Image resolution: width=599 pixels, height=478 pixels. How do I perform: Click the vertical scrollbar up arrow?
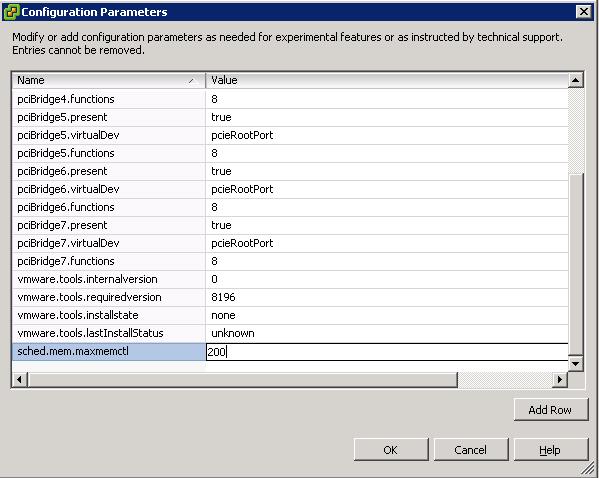point(575,80)
